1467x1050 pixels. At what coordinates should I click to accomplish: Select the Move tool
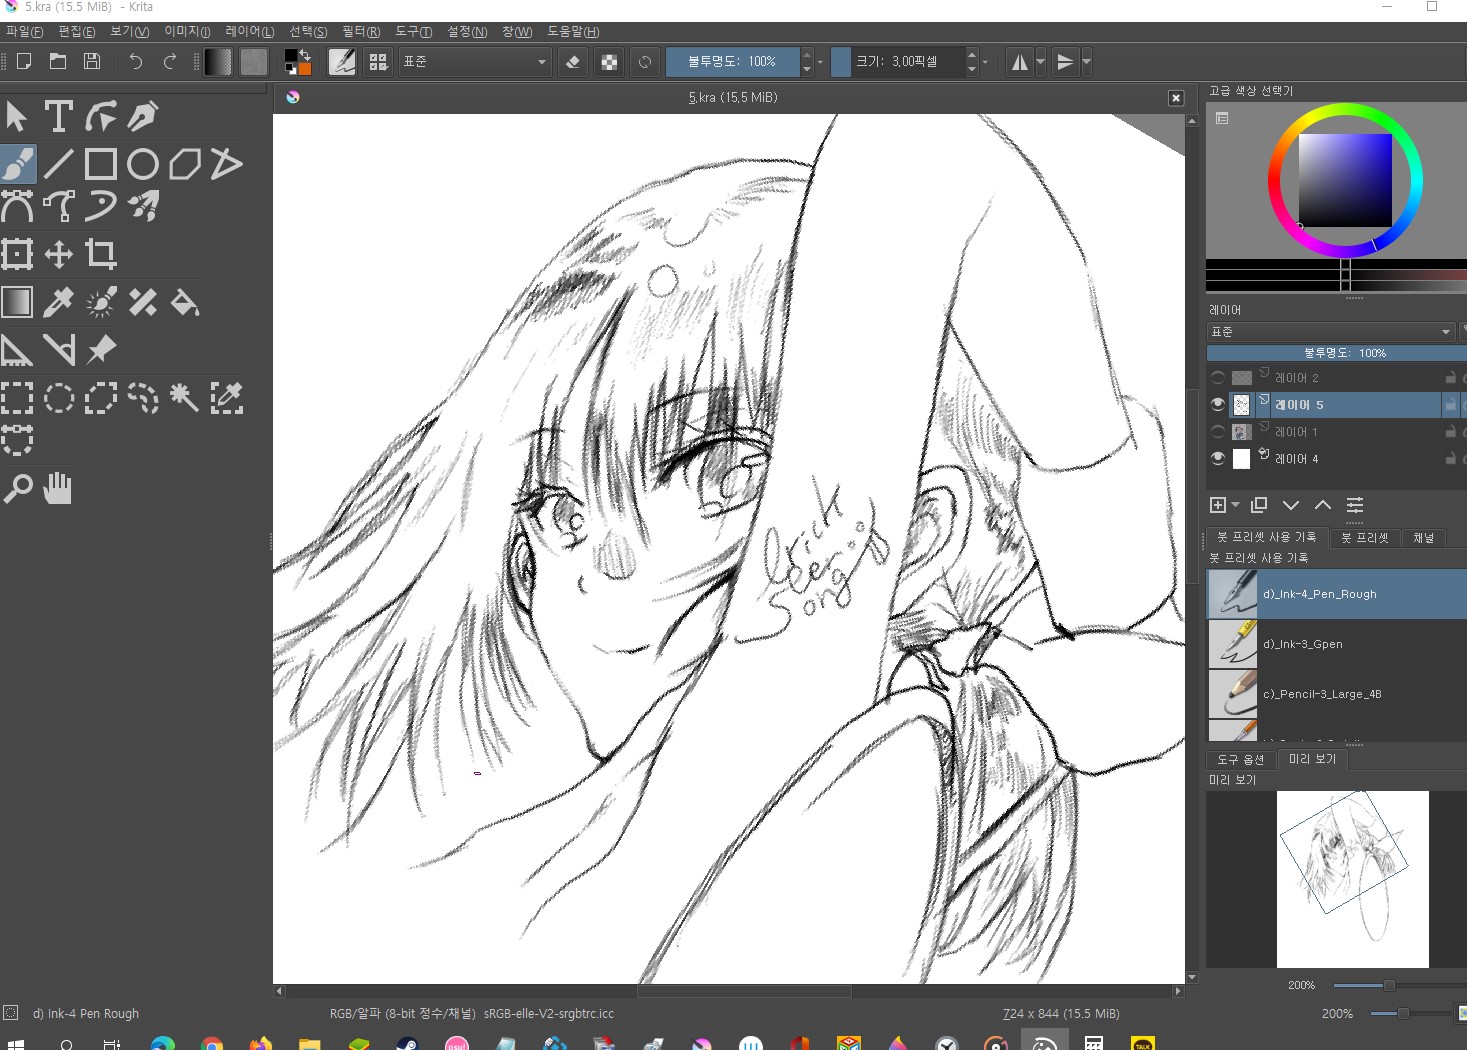coord(59,254)
